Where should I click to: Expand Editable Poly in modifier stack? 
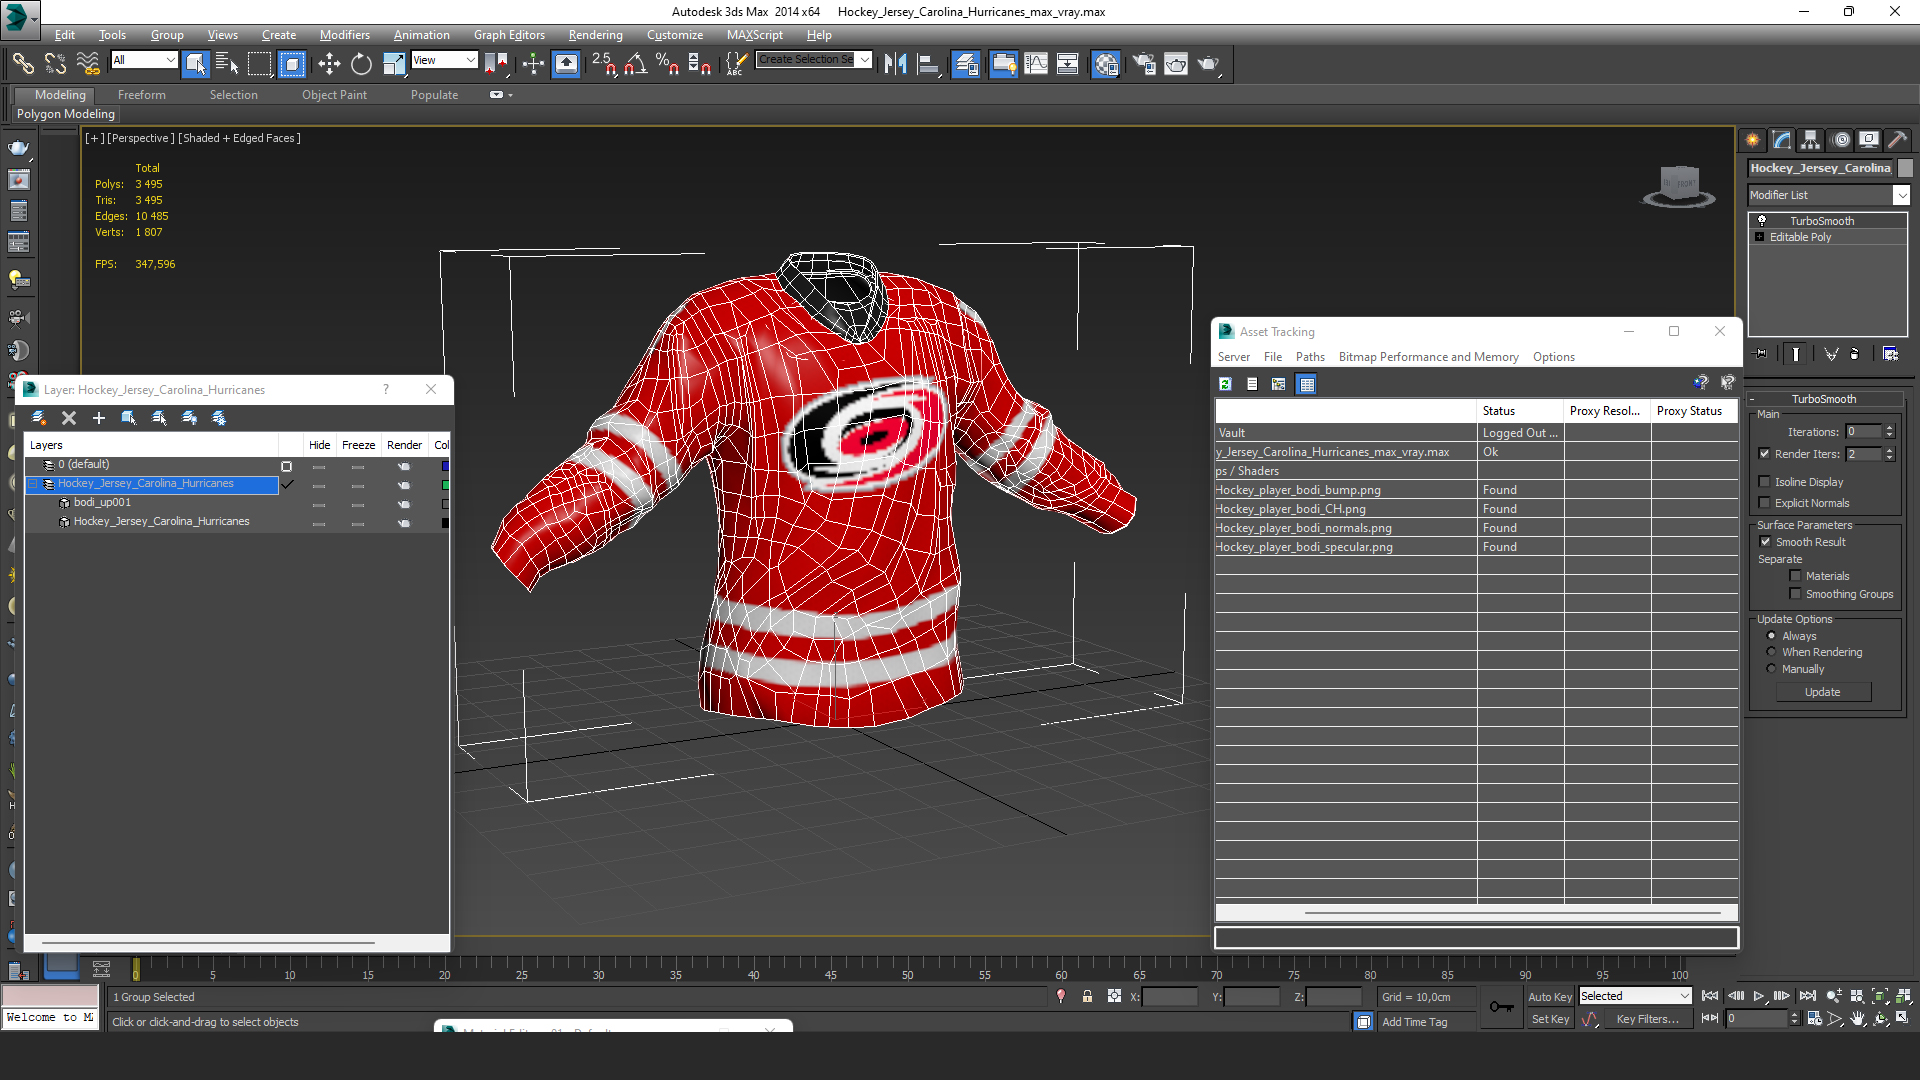pos(1759,237)
